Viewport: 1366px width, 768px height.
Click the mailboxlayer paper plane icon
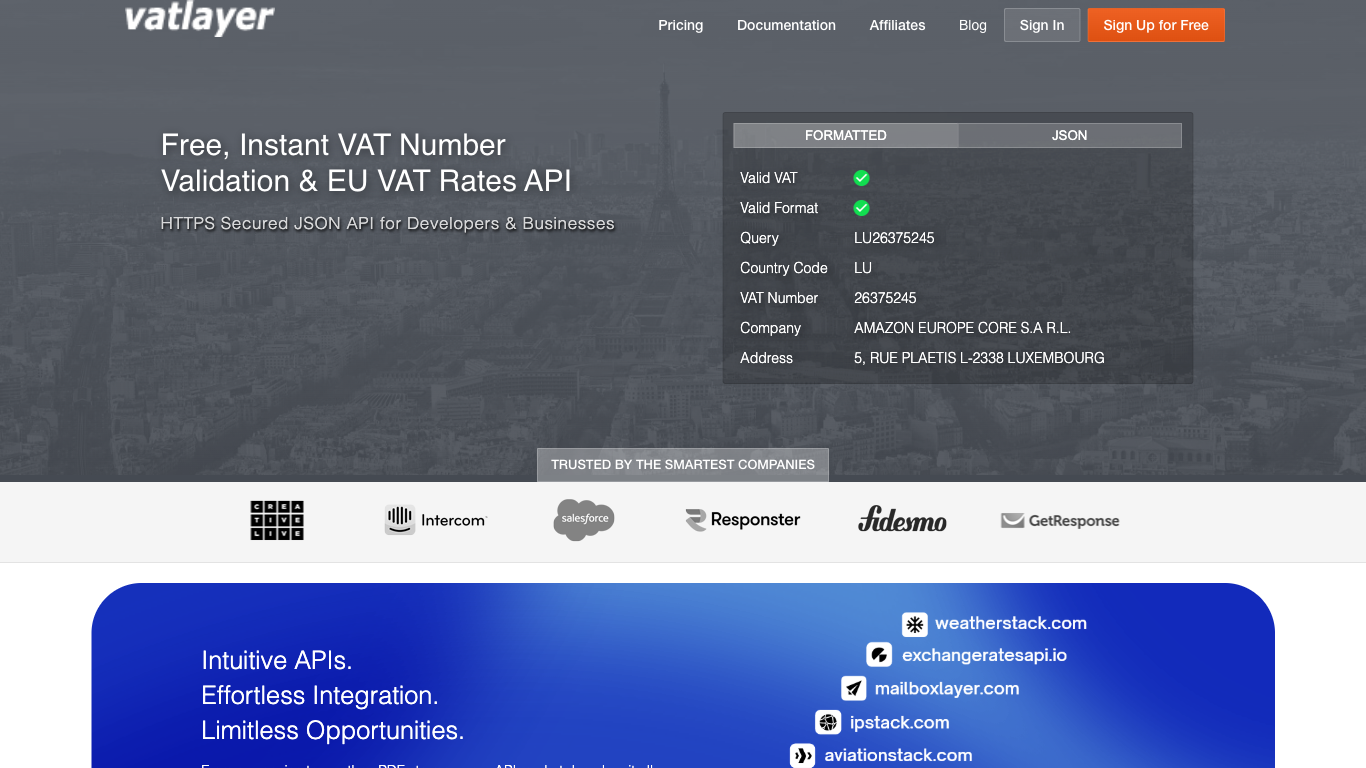(853, 689)
